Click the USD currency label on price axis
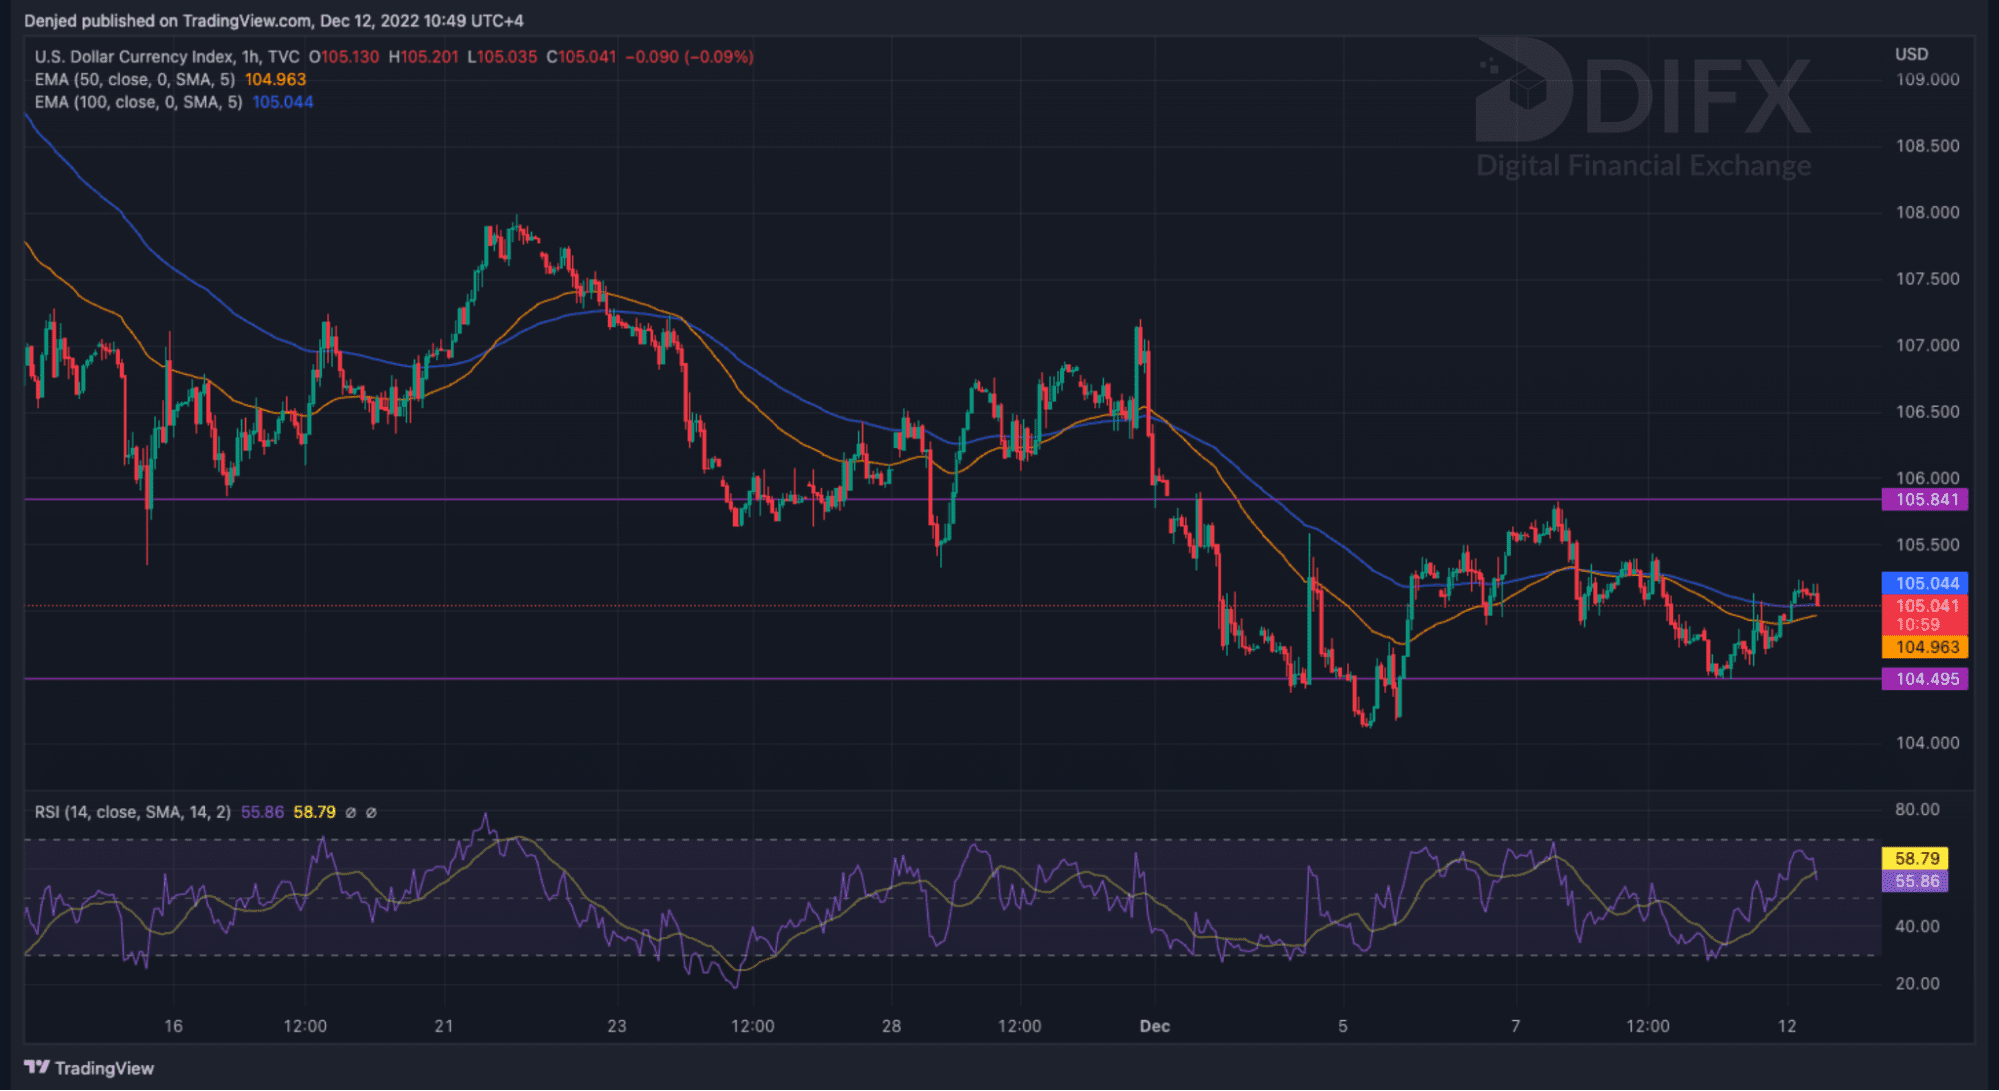 [1911, 54]
